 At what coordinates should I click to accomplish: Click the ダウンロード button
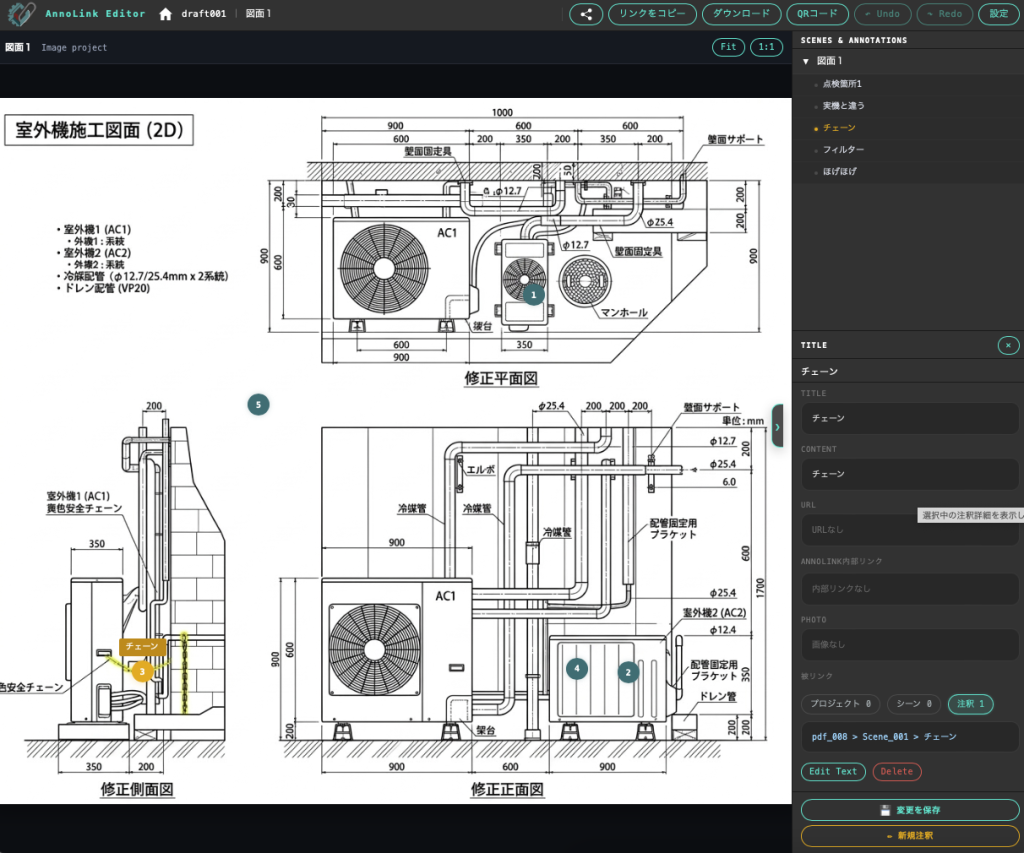coord(741,14)
